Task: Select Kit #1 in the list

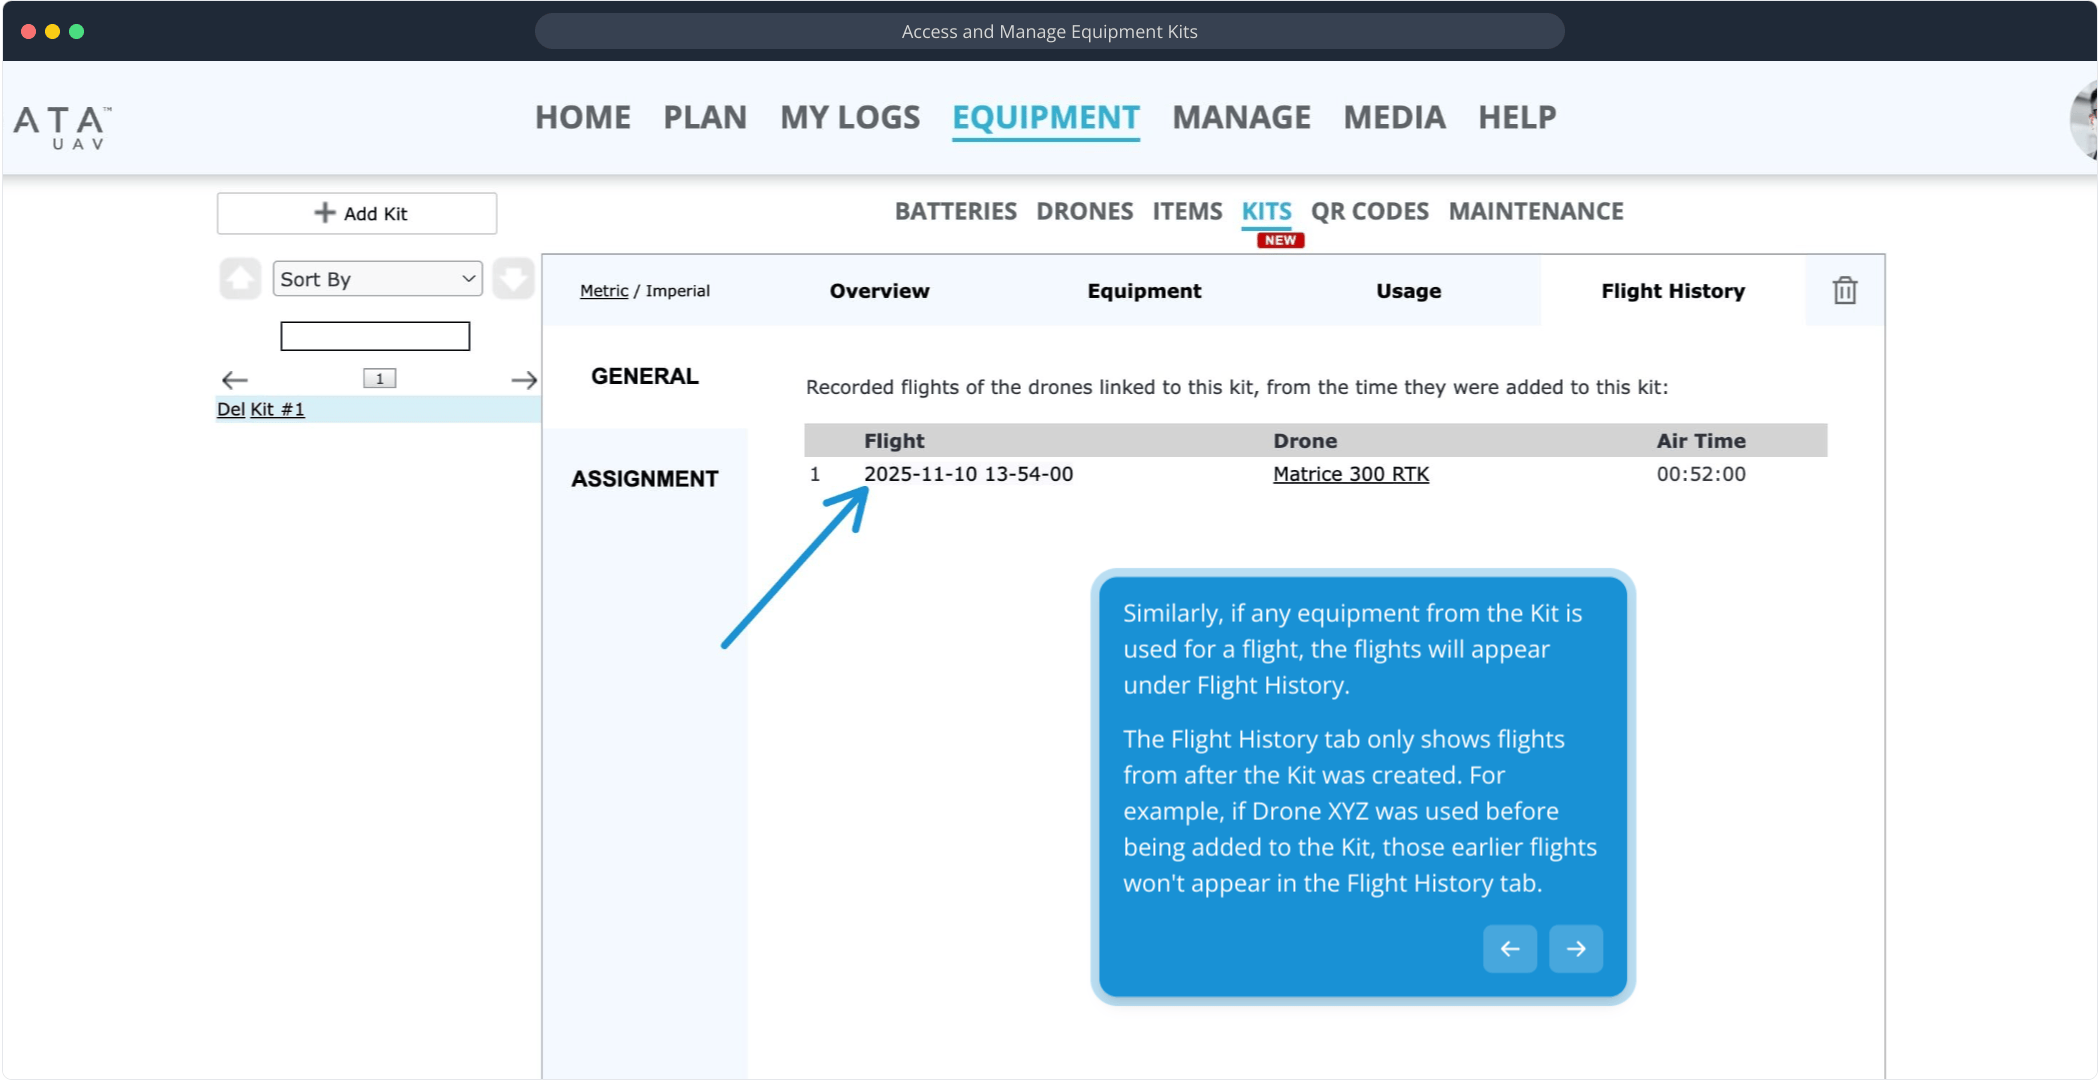Action: (x=277, y=409)
